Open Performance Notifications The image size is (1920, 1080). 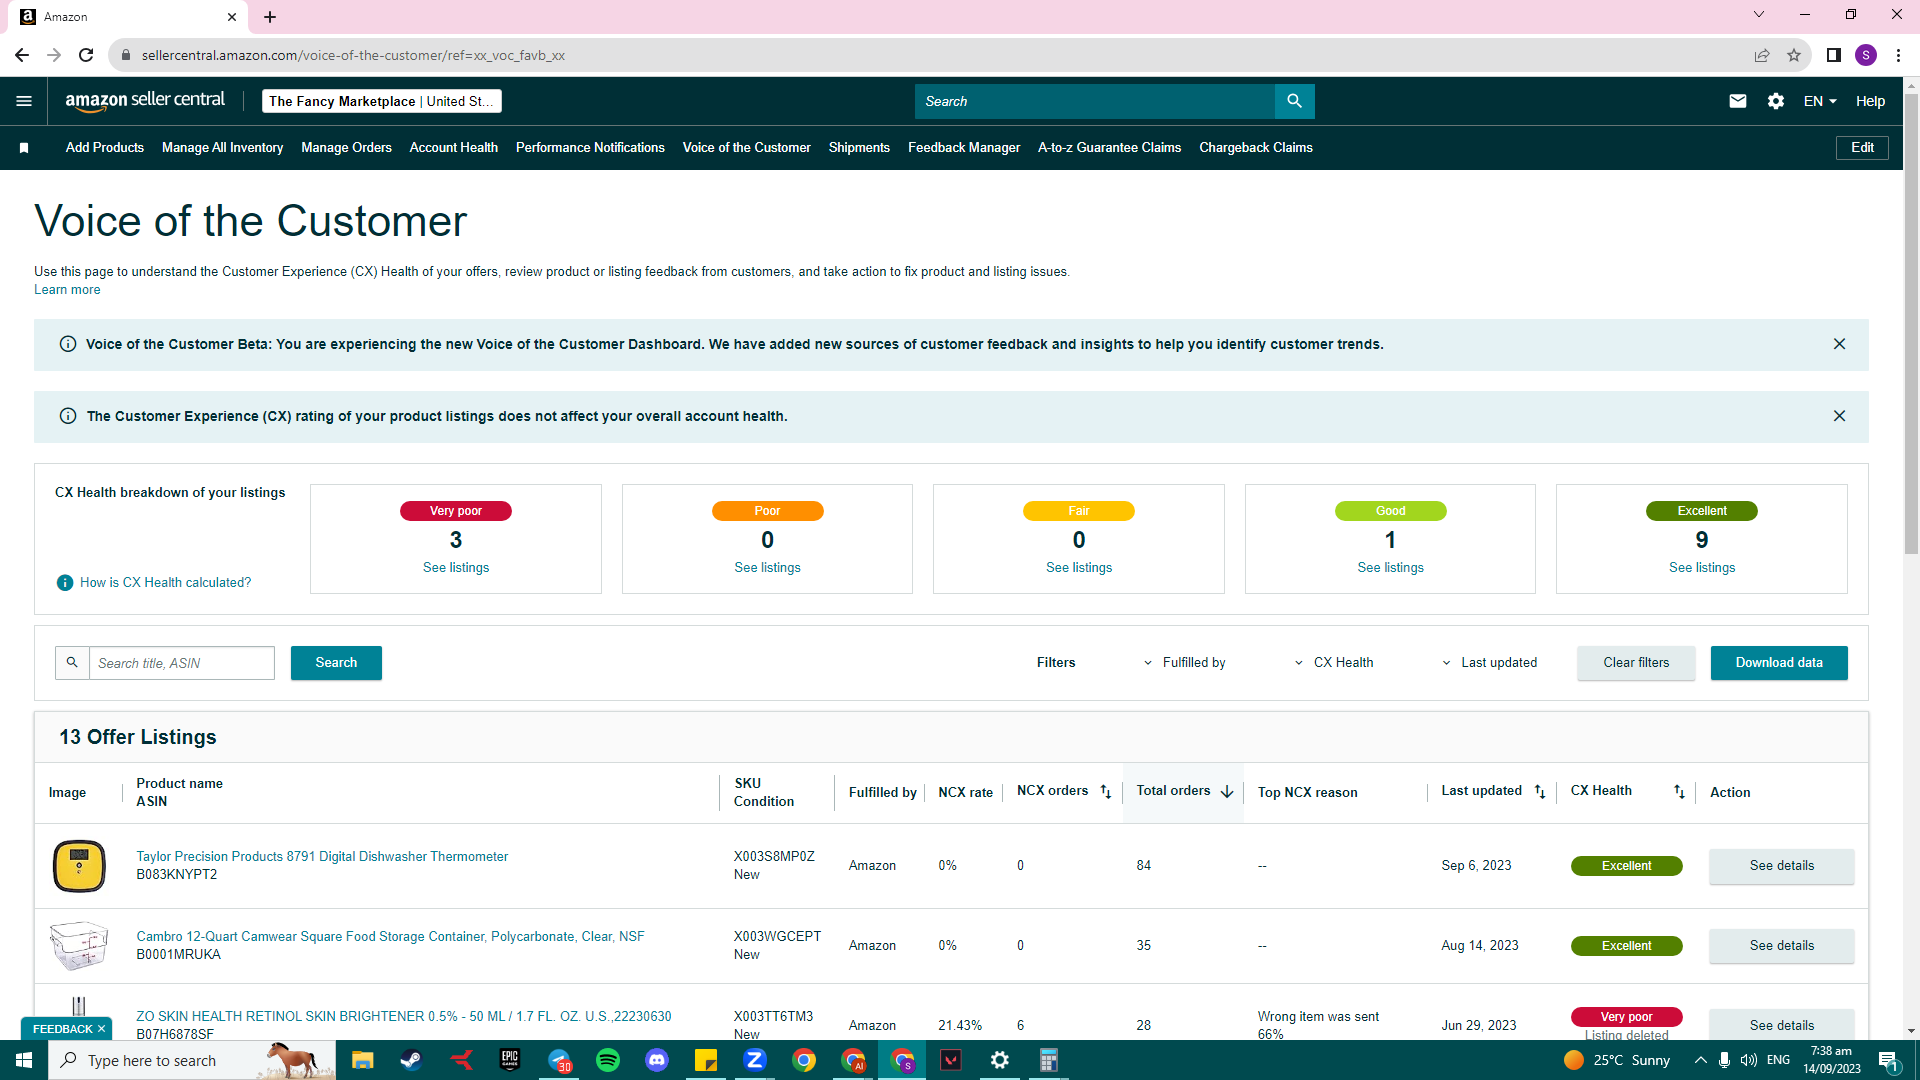coord(590,148)
